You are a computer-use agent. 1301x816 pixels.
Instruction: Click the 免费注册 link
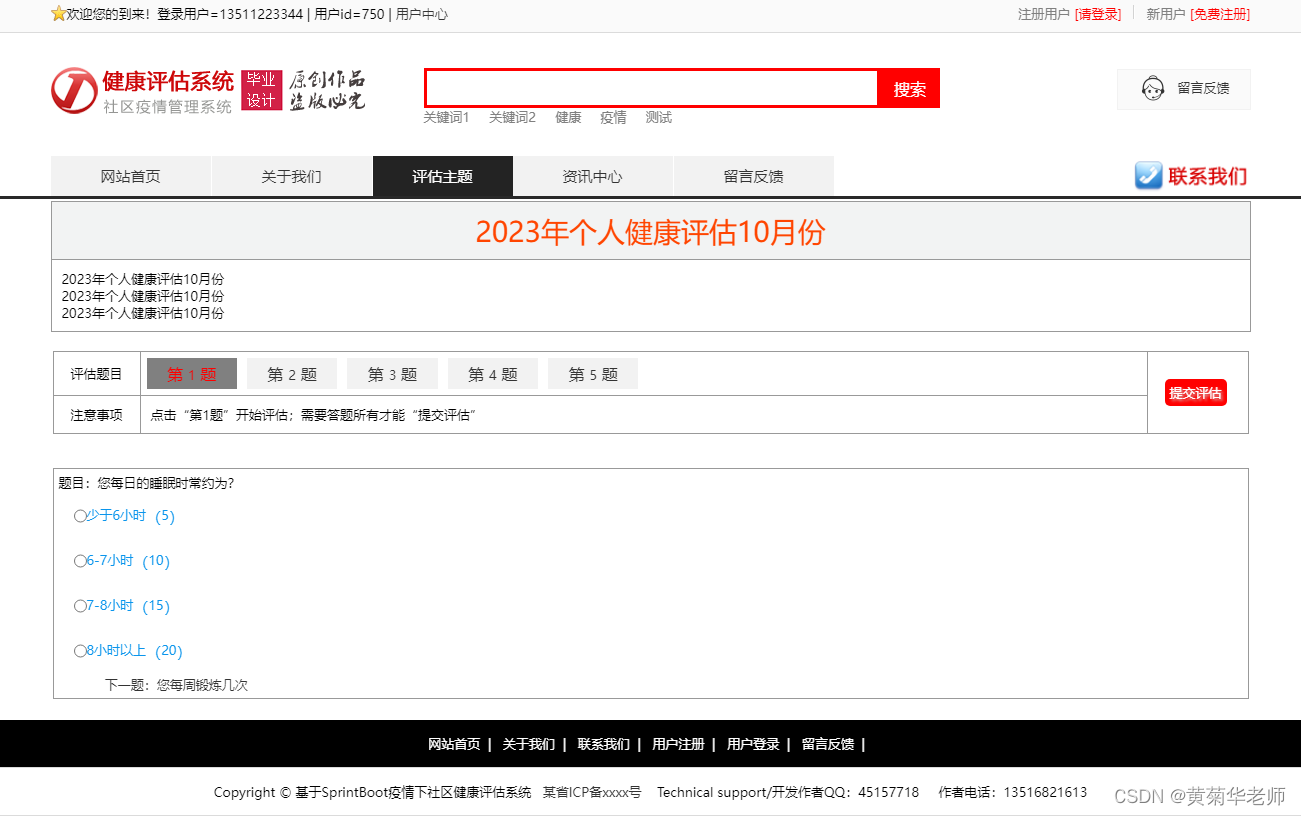tap(1220, 14)
